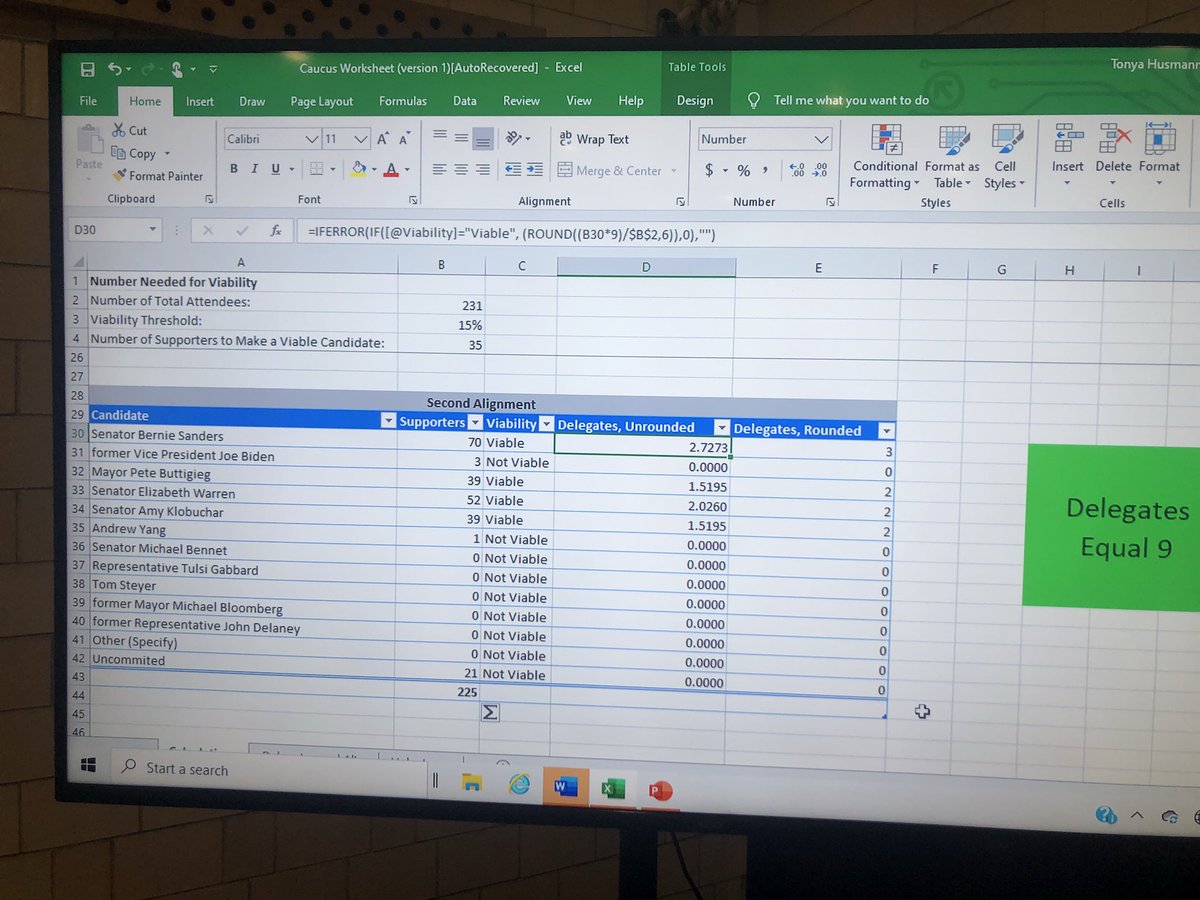Open the Format cells menu
The height and width of the screenshot is (900, 1200).
[x=1160, y=157]
